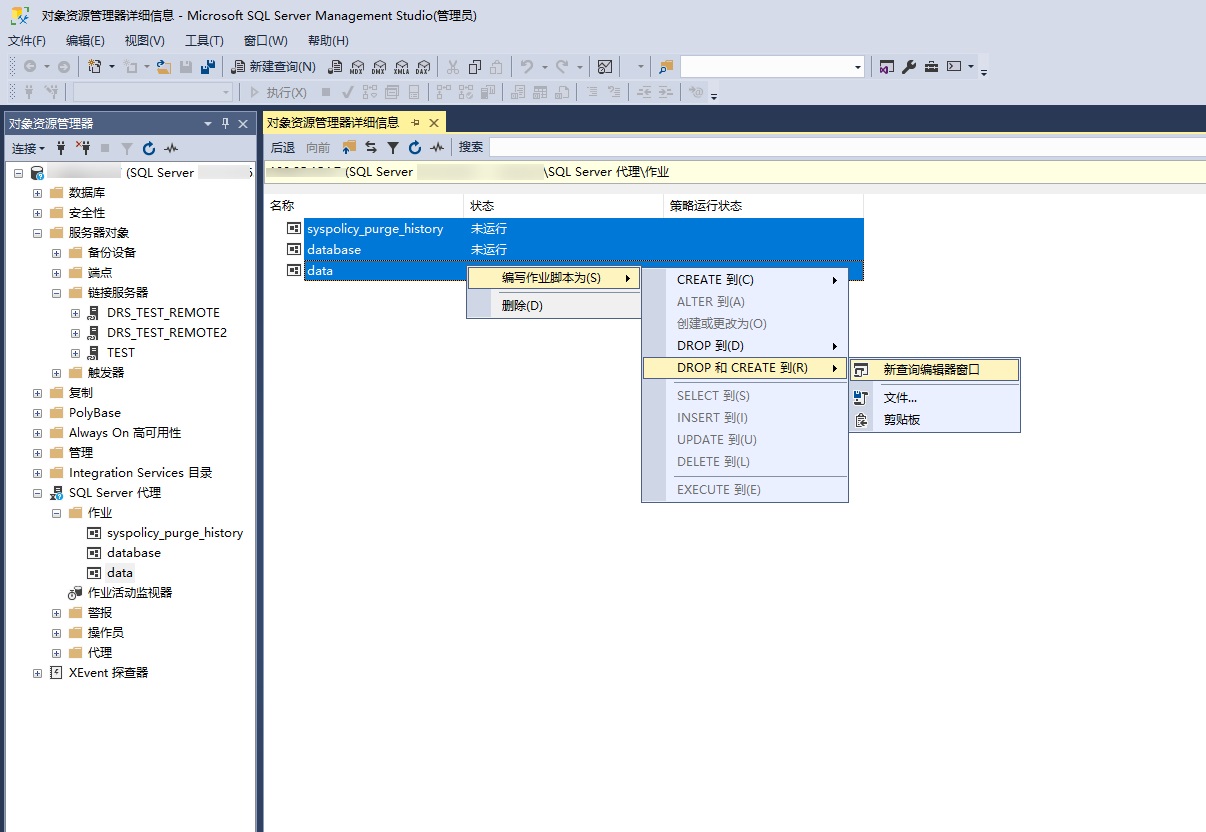Viewport: 1206px width, 832px height.
Task: Click the 名称 column header
Action: point(365,205)
